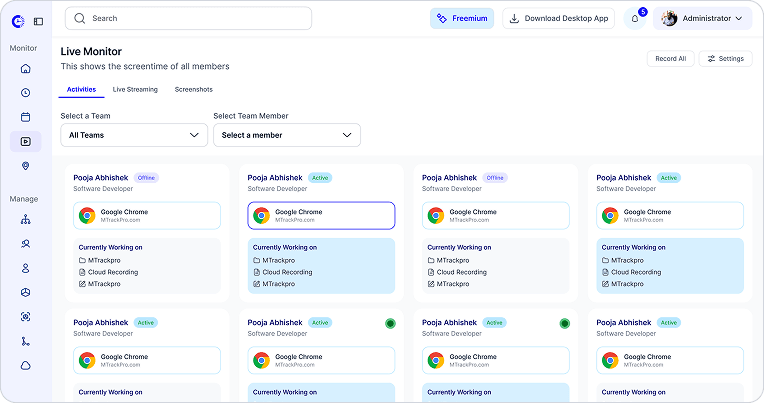Open the Select a member dropdown
The width and height of the screenshot is (764, 403).
[287, 135]
